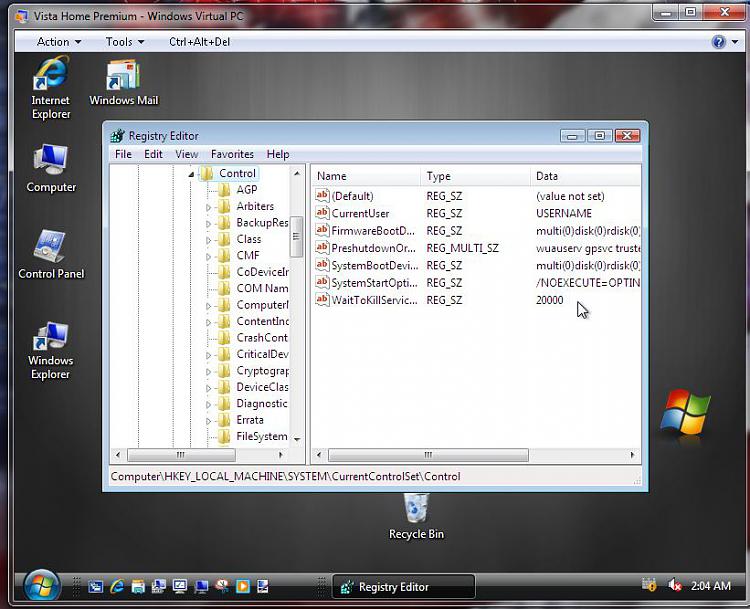The height and width of the screenshot is (609, 750).
Task: Select the WaitToKillServic... value name
Action: [x=374, y=300]
